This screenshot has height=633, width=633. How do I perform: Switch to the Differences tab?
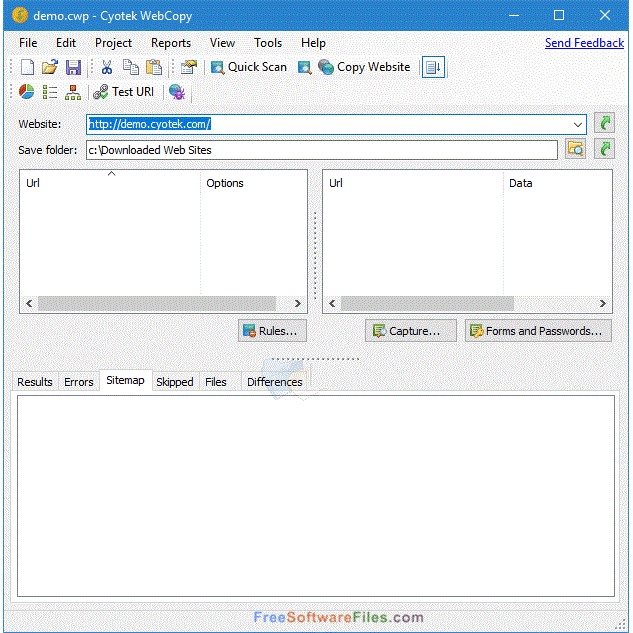[275, 381]
